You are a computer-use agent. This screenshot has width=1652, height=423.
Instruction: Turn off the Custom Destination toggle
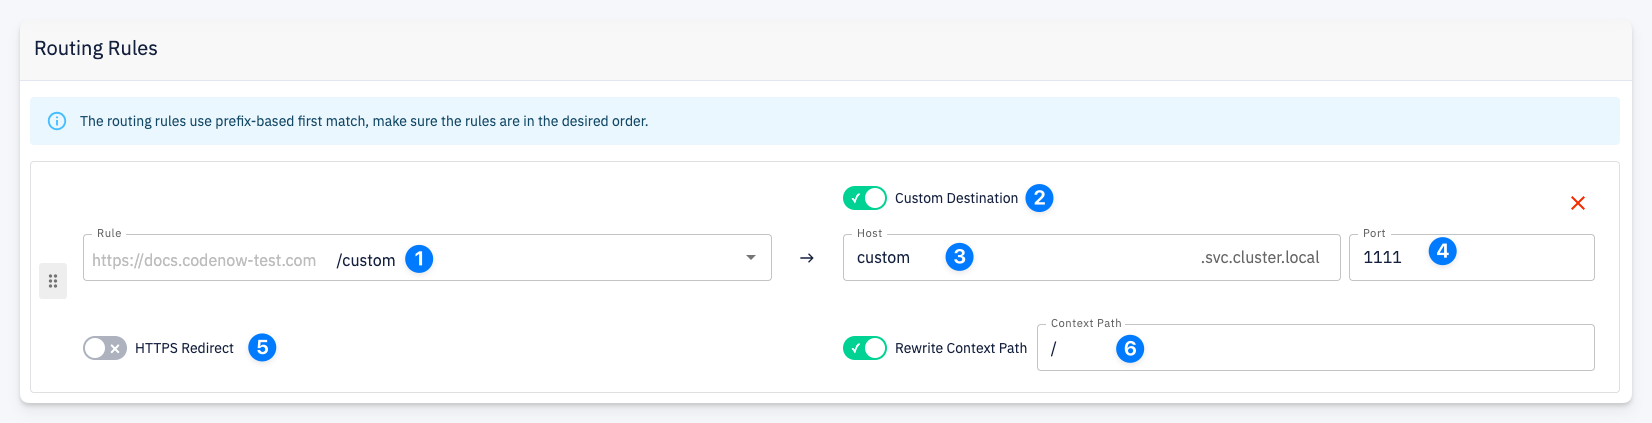865,198
